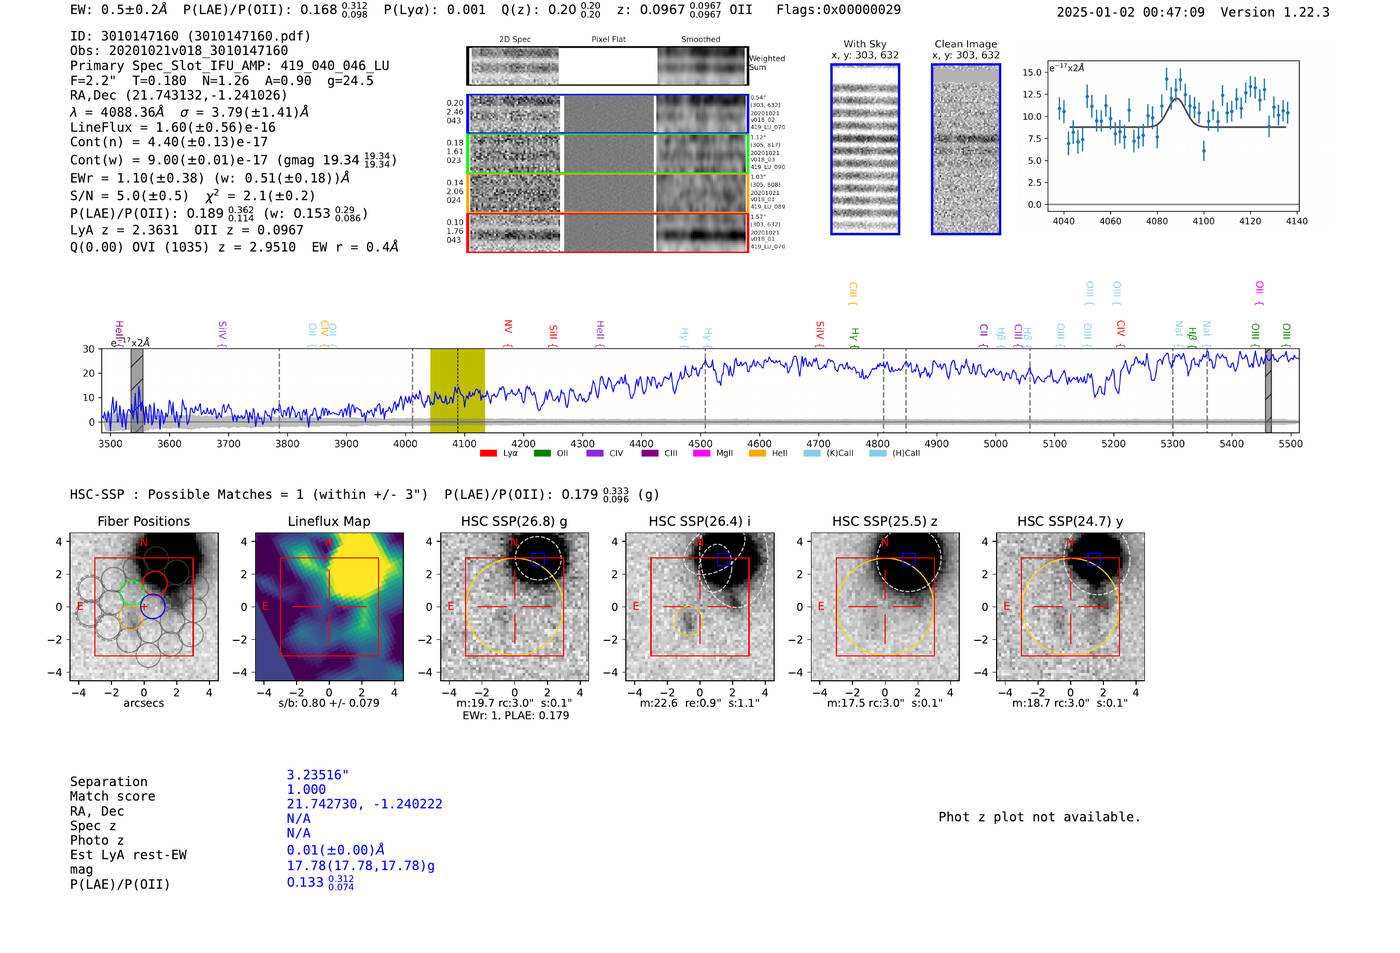Click the small gold circle in HSC i image
This screenshot has height=953, width=1400.
(687, 622)
